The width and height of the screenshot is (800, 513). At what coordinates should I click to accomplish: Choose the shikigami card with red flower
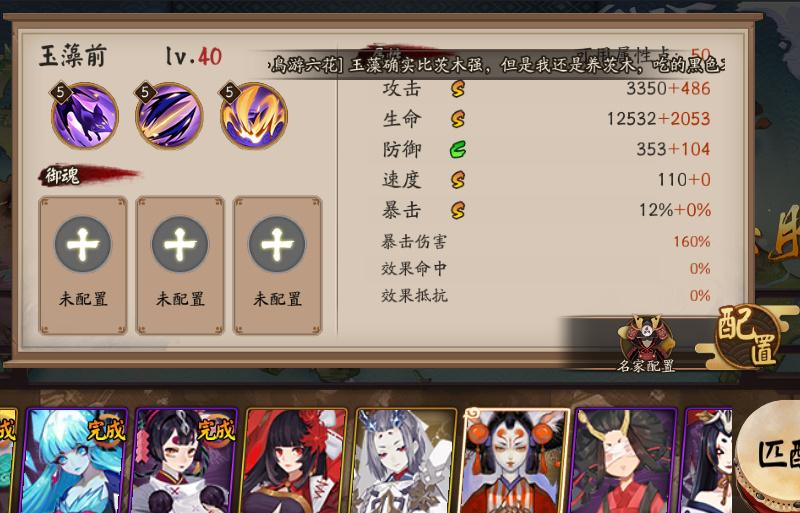[x=294, y=460]
